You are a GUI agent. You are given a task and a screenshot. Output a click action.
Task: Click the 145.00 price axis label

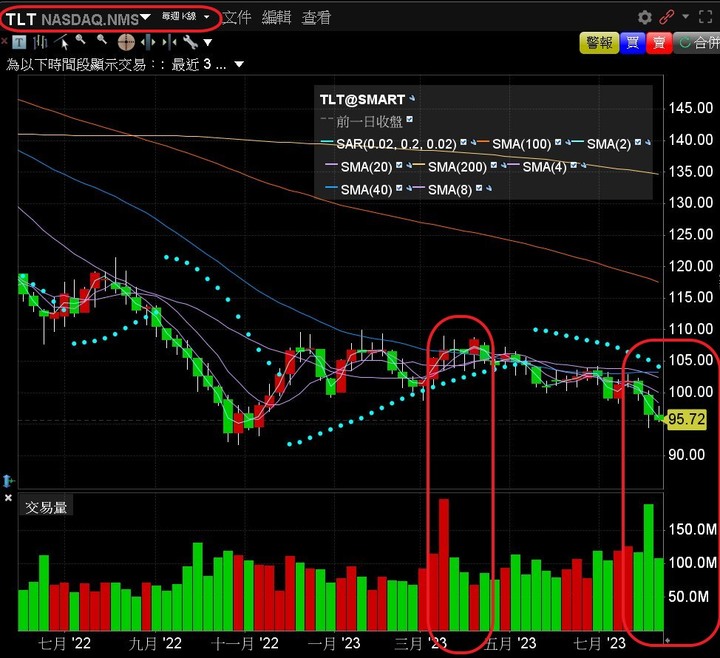tap(691, 108)
